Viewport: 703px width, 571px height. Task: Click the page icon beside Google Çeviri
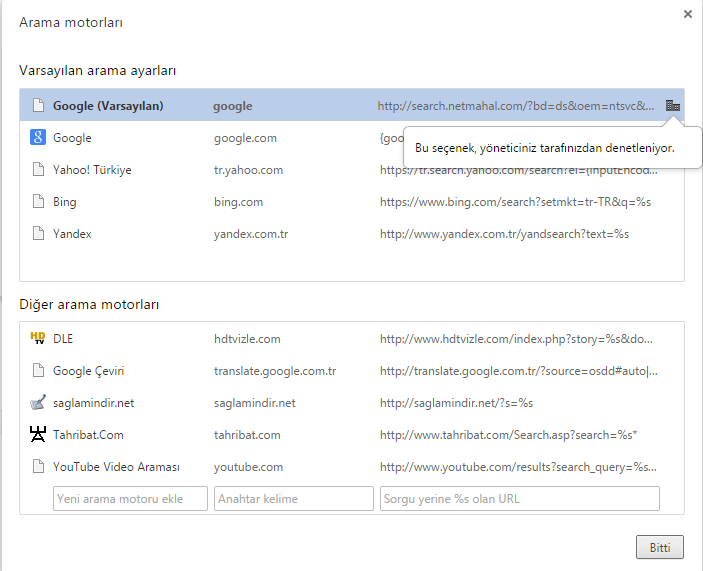click(39, 370)
